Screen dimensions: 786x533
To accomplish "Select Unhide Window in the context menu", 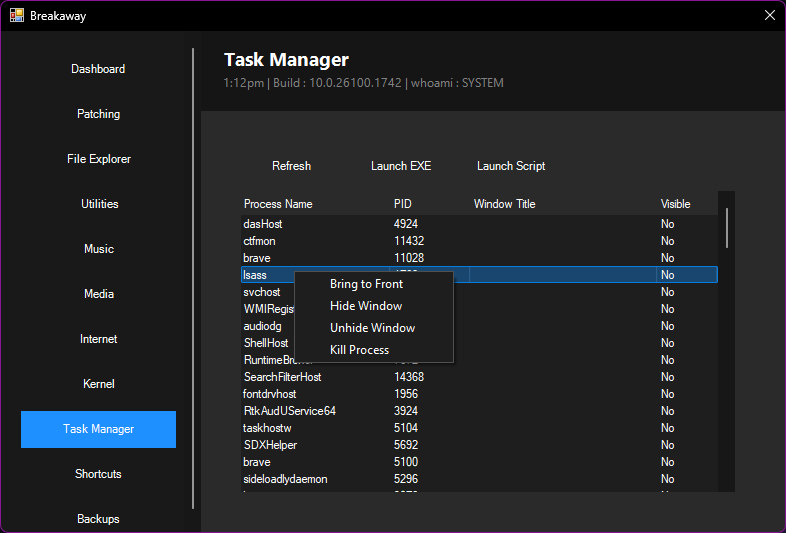I will (374, 328).
